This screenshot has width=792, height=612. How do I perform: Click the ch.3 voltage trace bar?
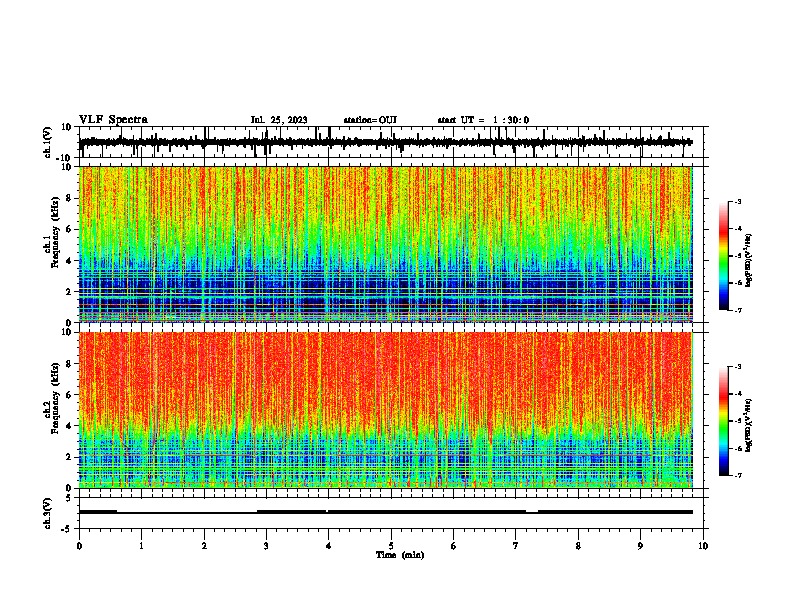click(x=385, y=512)
